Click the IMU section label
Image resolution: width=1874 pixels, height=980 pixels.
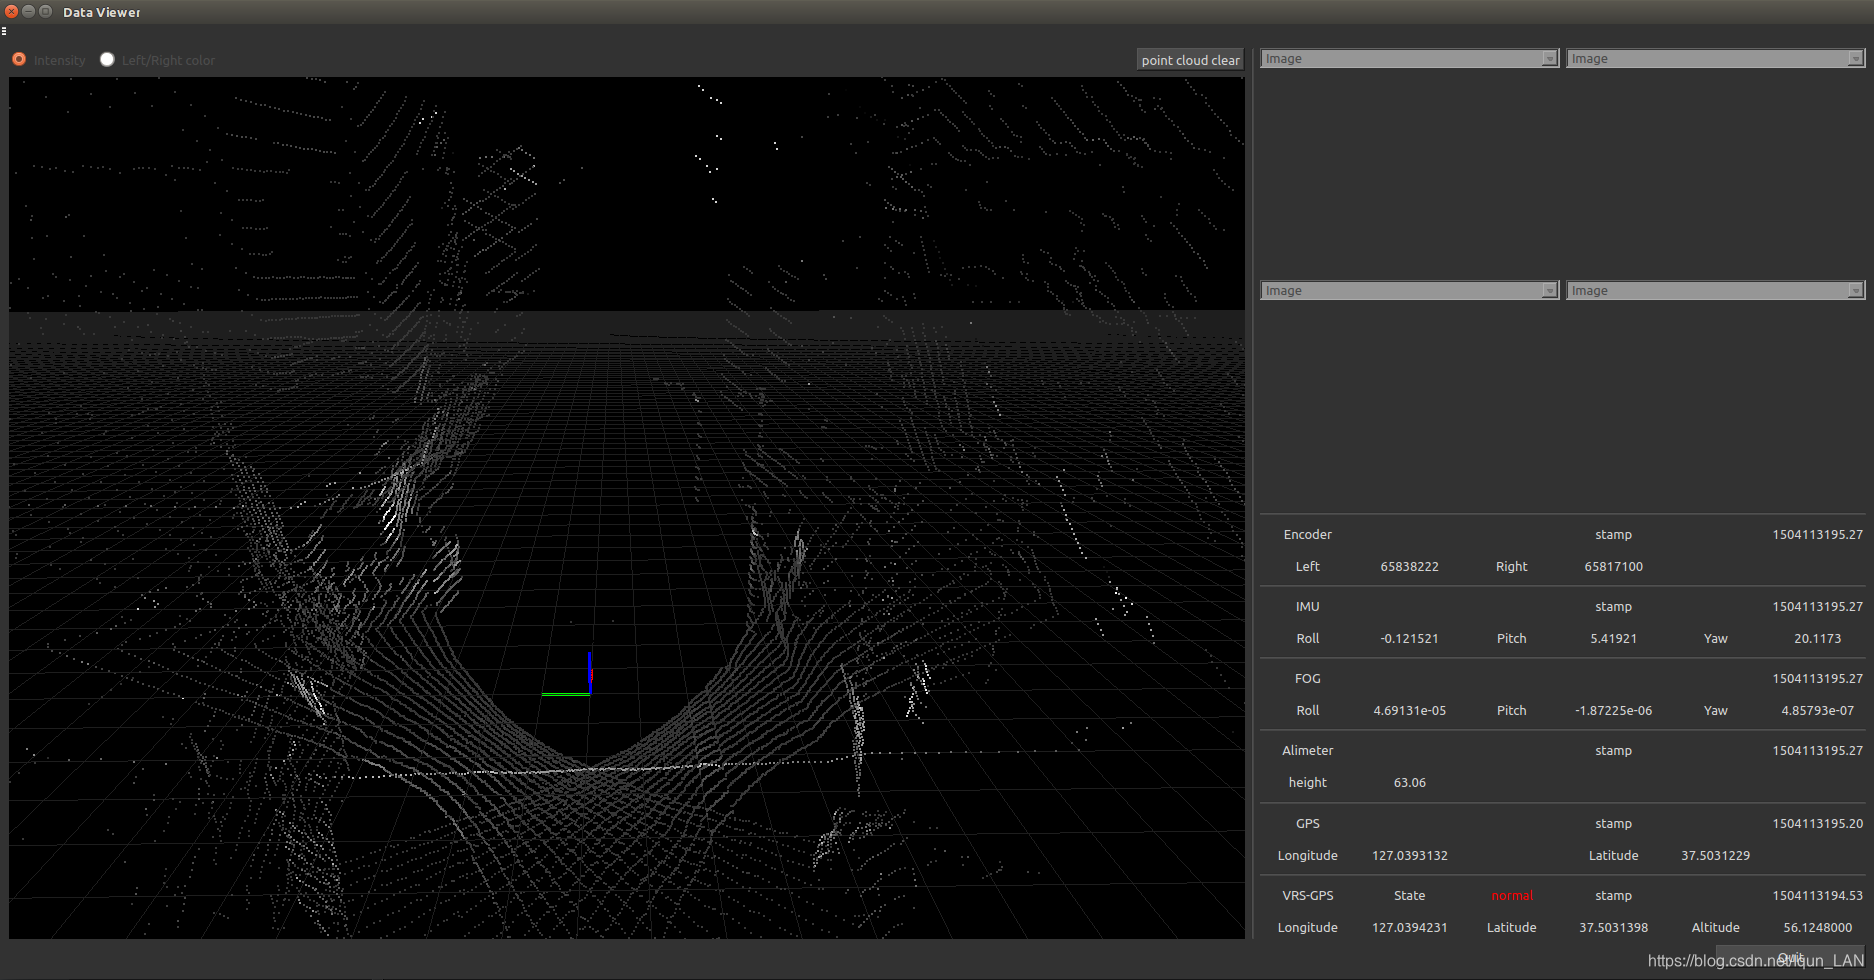tap(1307, 607)
